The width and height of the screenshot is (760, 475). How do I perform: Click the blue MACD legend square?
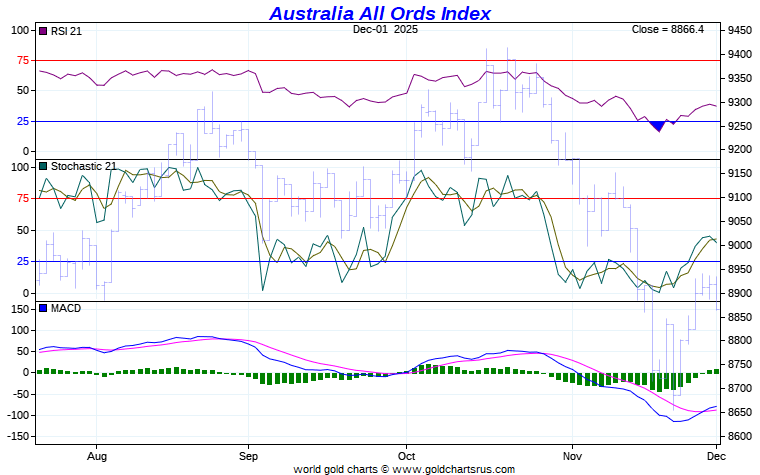coord(42,308)
